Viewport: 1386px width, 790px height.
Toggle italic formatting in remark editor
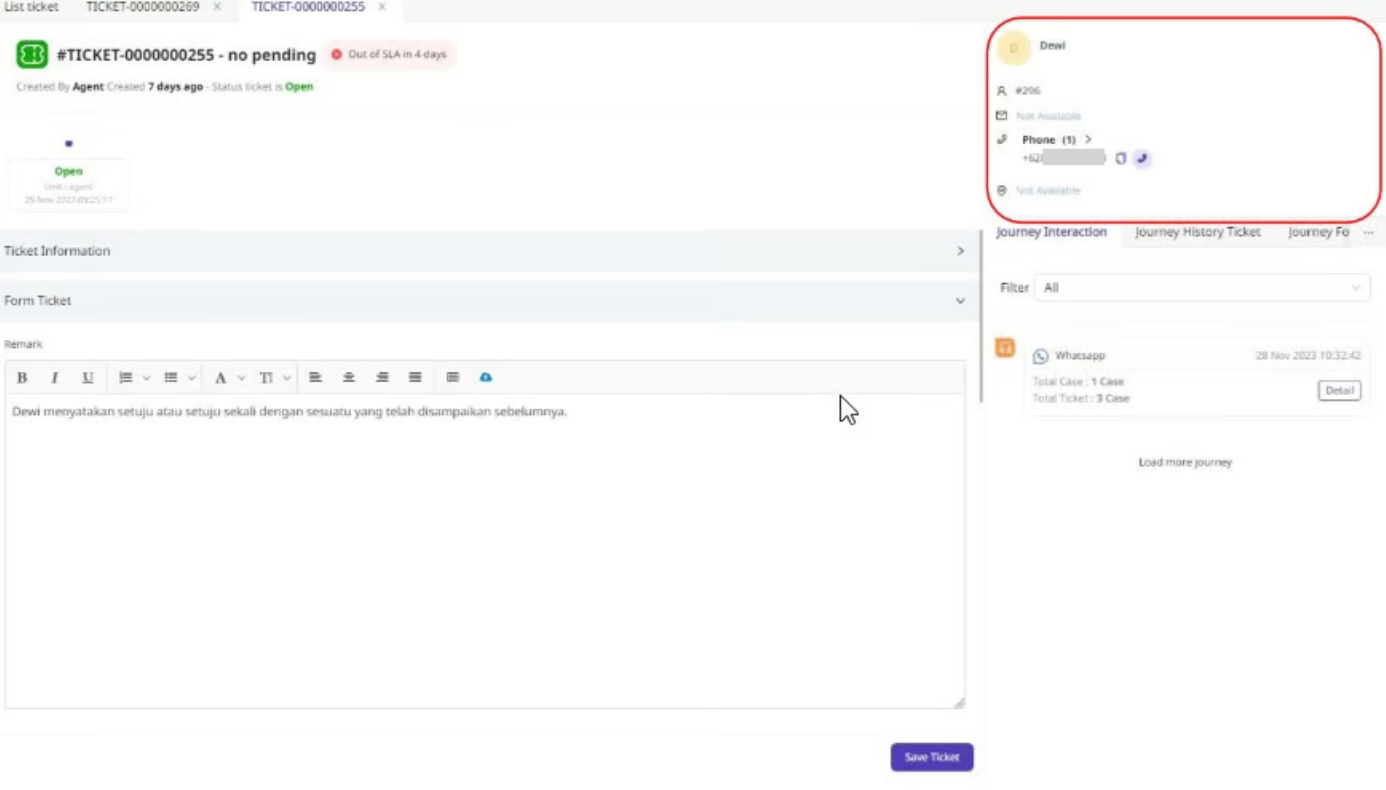(55, 378)
